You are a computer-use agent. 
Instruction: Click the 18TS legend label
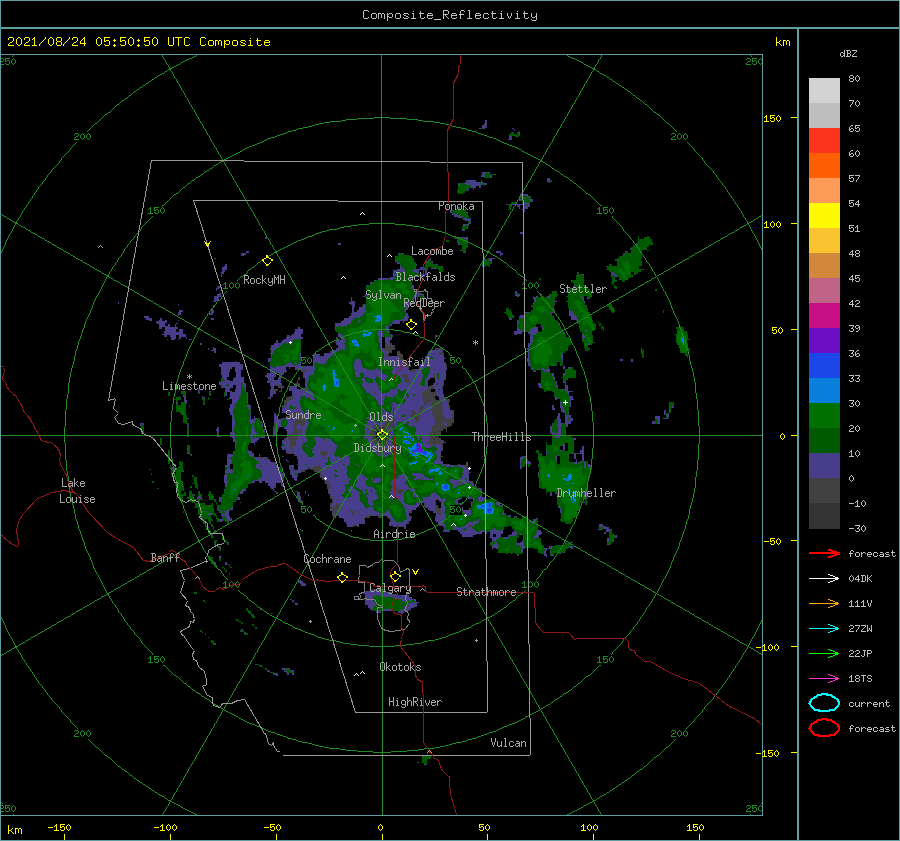click(x=860, y=679)
